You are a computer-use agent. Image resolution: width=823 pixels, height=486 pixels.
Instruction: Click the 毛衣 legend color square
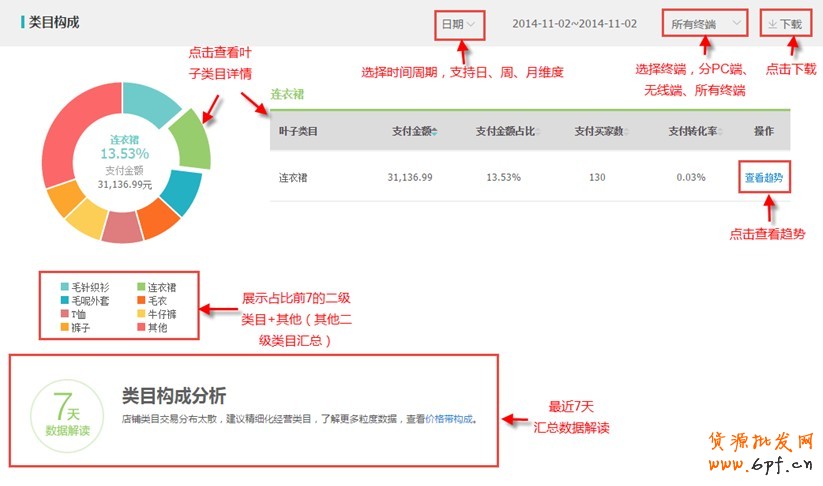pyautogui.click(x=140, y=299)
